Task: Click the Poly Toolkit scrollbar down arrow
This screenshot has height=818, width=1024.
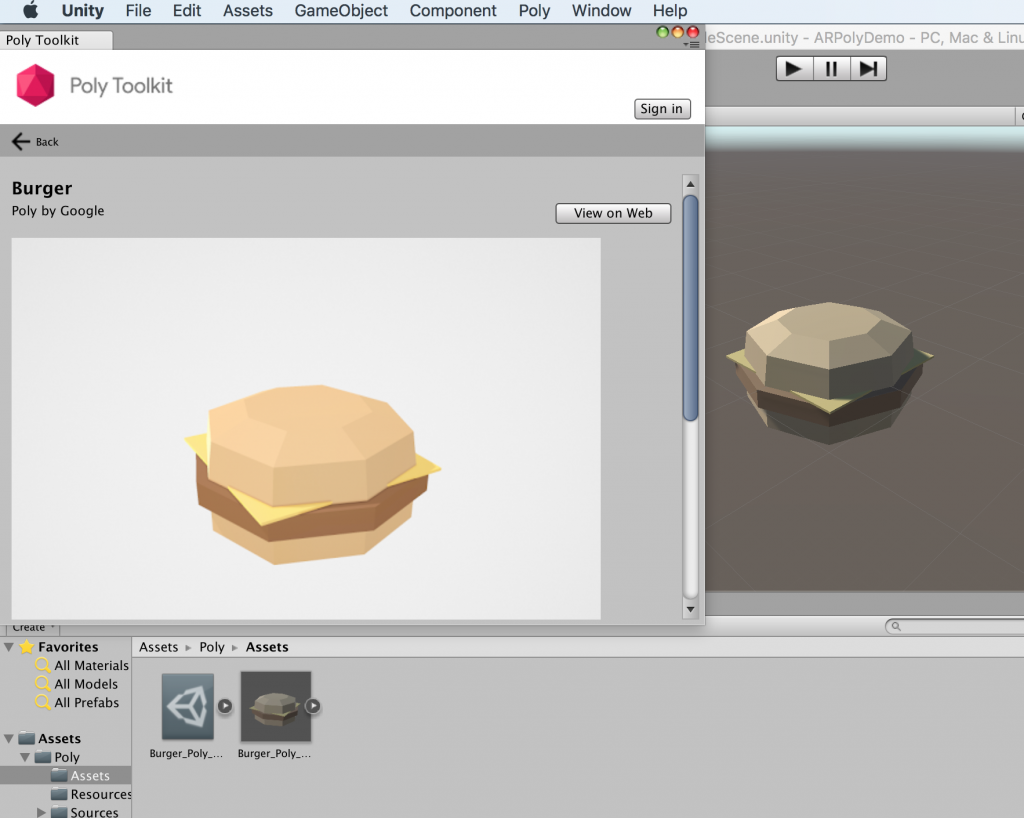Action: 690,608
